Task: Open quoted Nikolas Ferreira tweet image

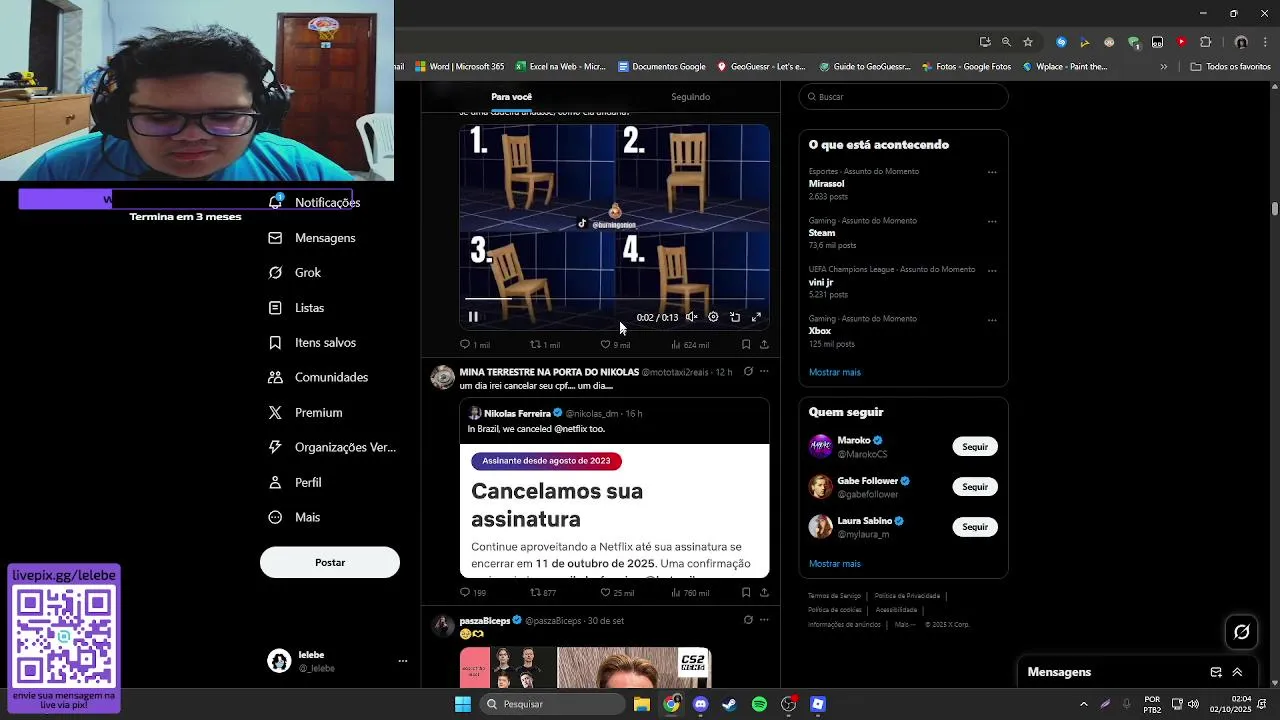Action: (x=615, y=511)
